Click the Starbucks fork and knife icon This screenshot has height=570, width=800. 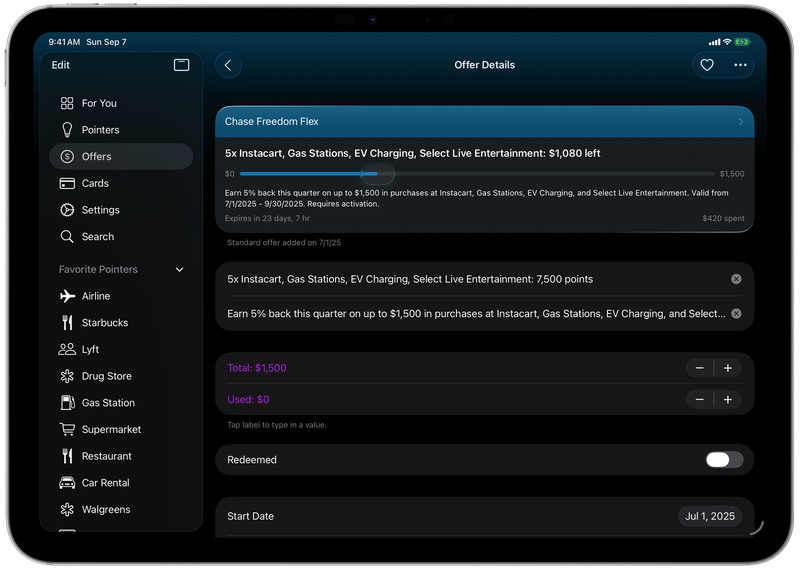pyautogui.click(x=67, y=323)
